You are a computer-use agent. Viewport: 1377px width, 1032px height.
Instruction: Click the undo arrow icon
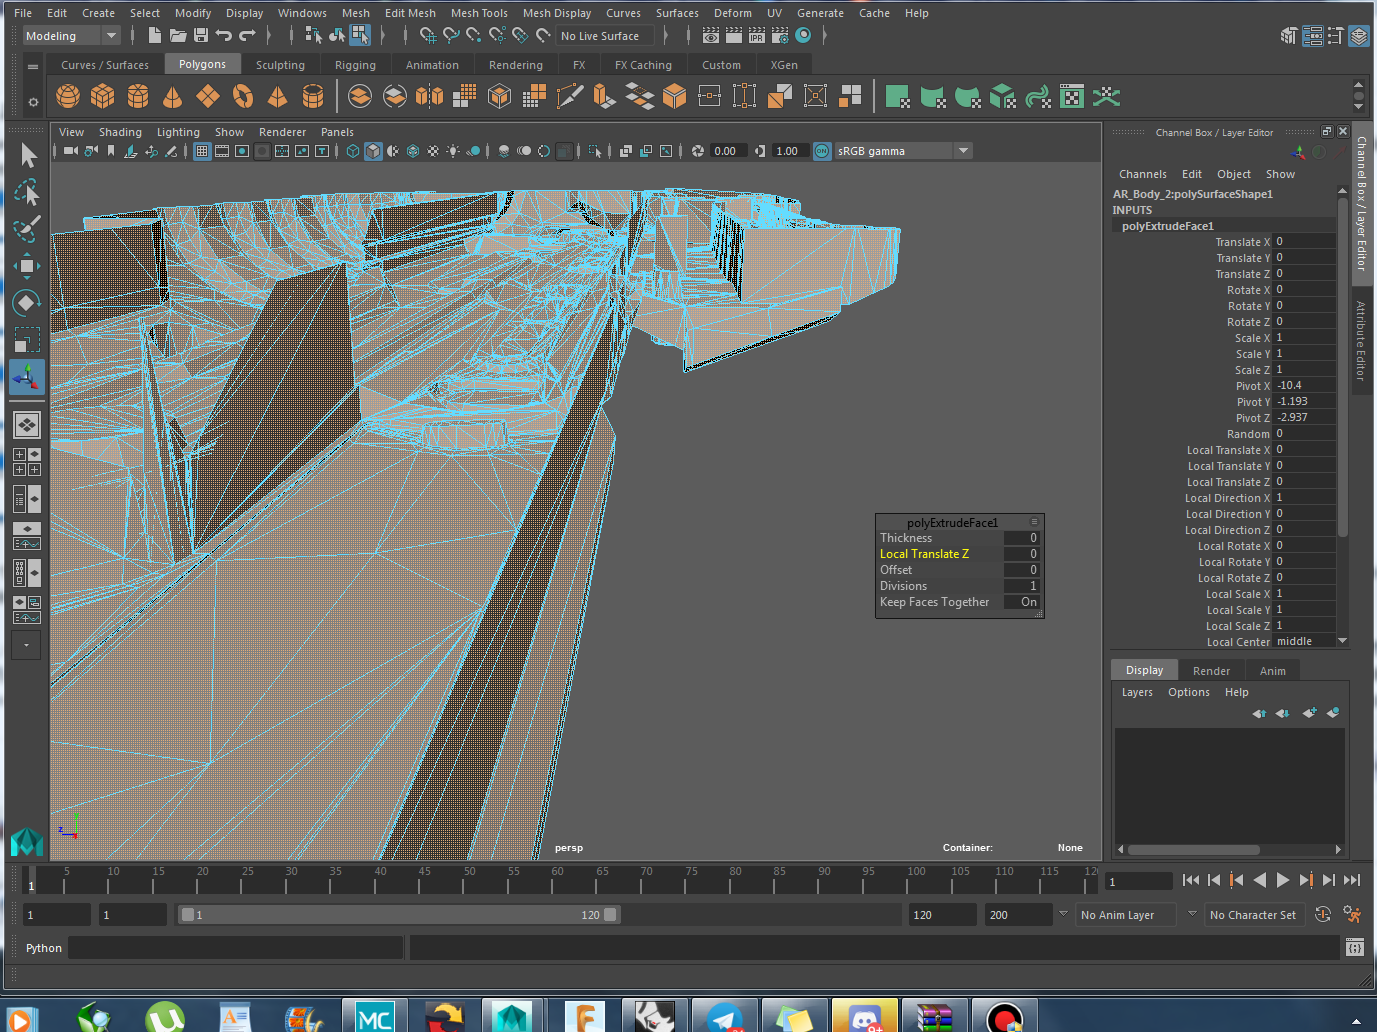(x=224, y=36)
